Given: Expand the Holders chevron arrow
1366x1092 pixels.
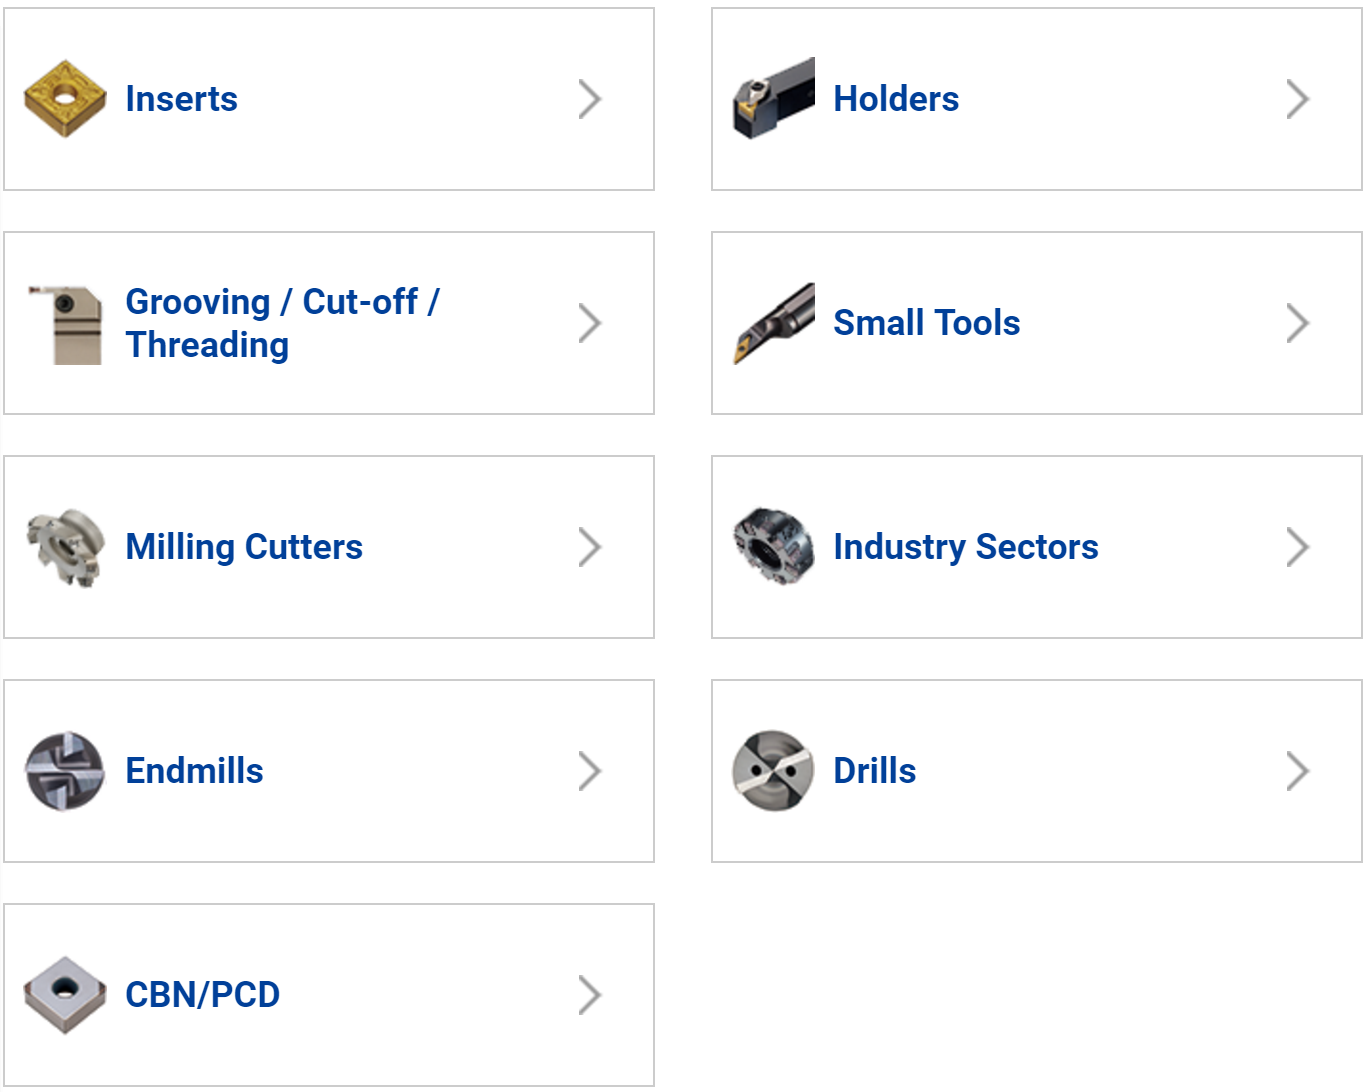Looking at the screenshot, I should (x=1298, y=99).
